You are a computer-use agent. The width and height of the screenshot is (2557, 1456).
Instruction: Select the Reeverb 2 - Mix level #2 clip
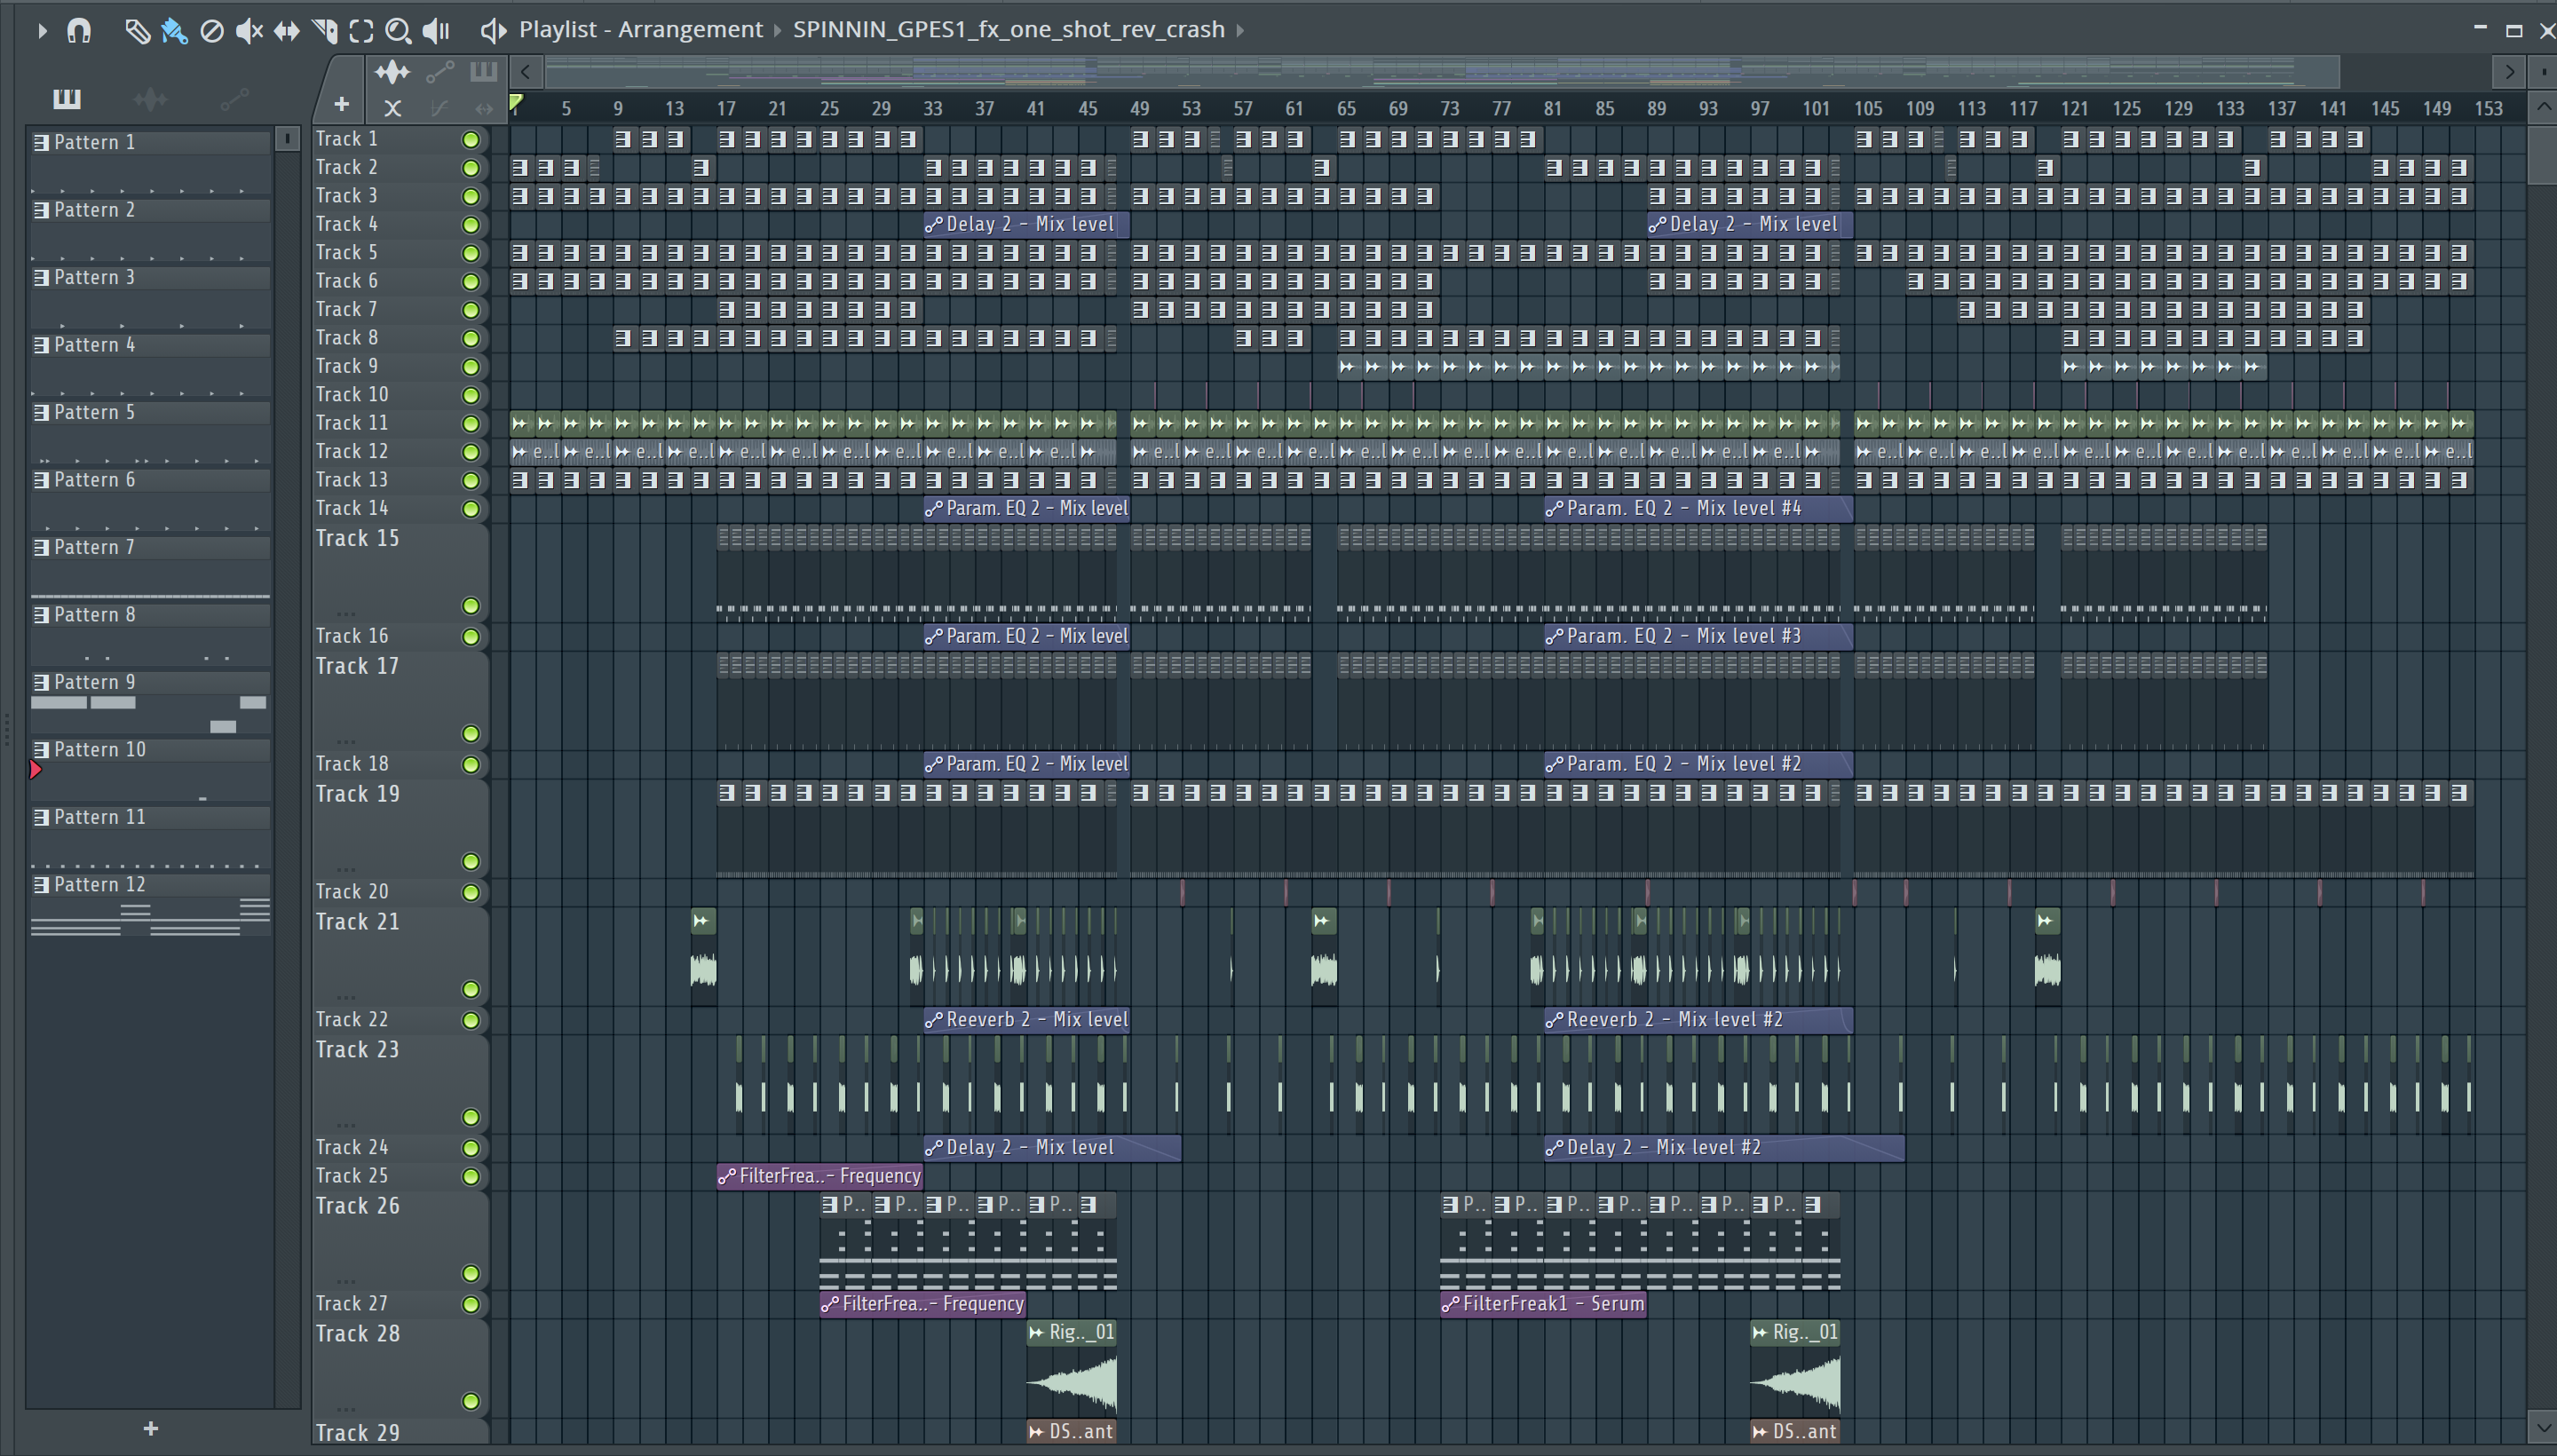(1698, 1020)
